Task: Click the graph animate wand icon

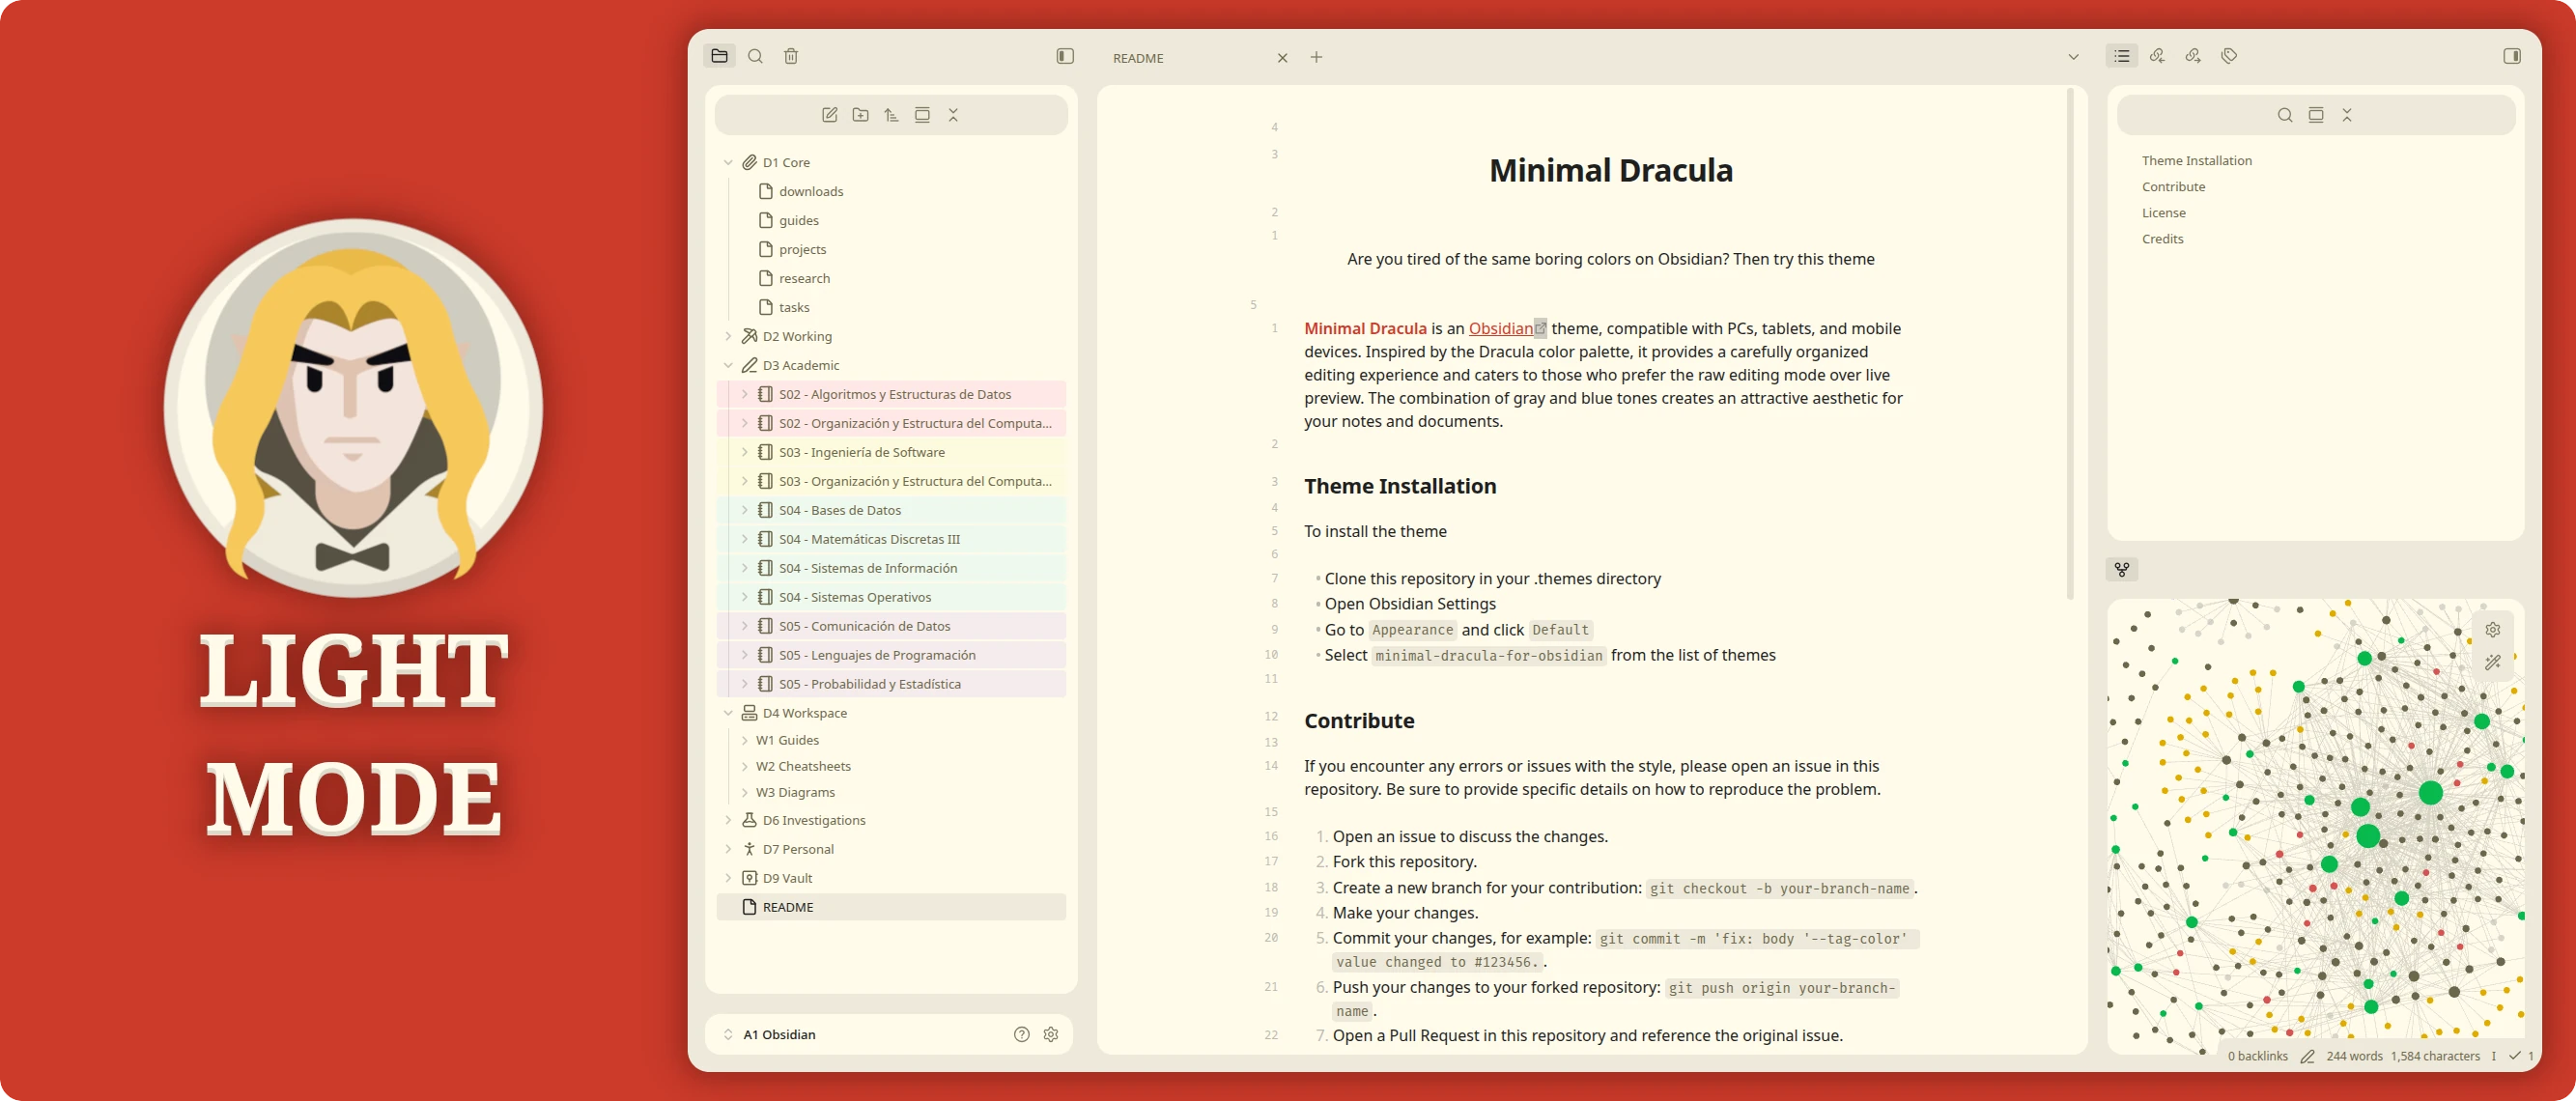Action: 2493,662
